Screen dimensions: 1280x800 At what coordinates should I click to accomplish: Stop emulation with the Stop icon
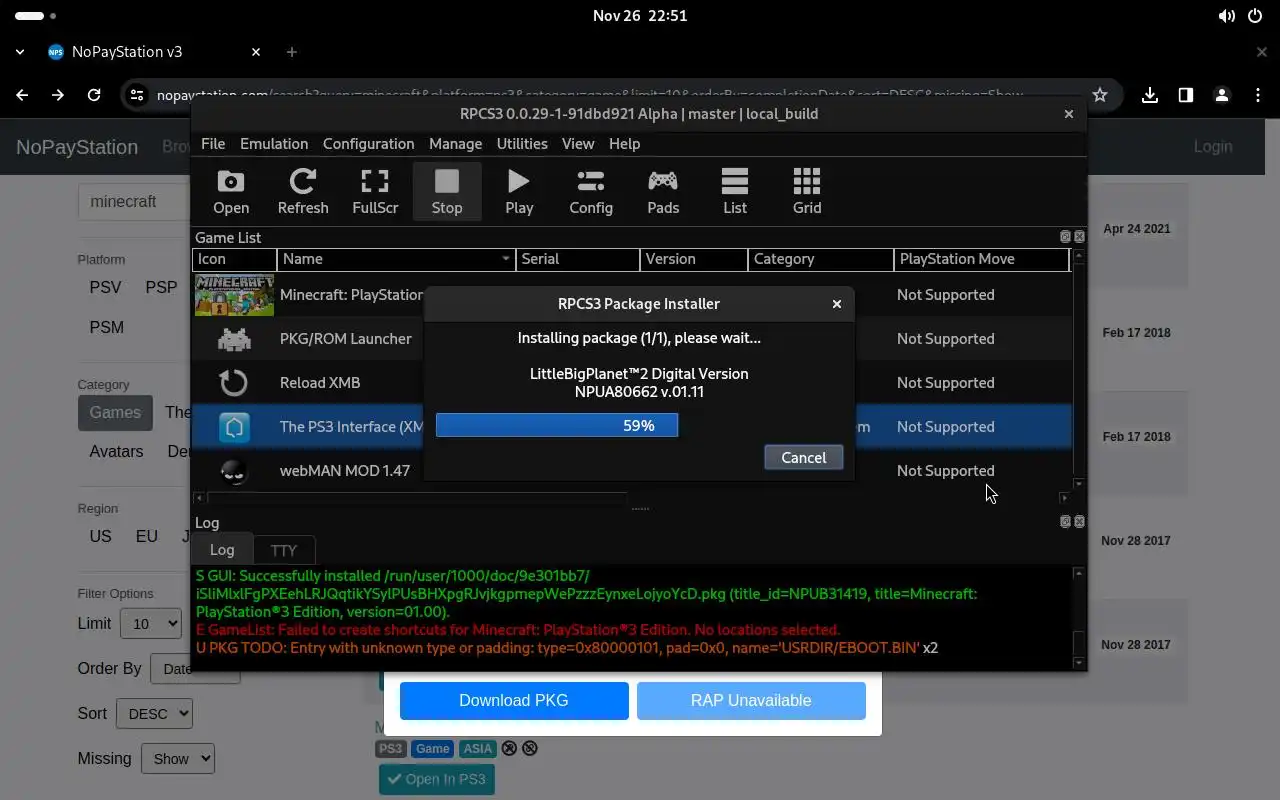click(x=447, y=191)
